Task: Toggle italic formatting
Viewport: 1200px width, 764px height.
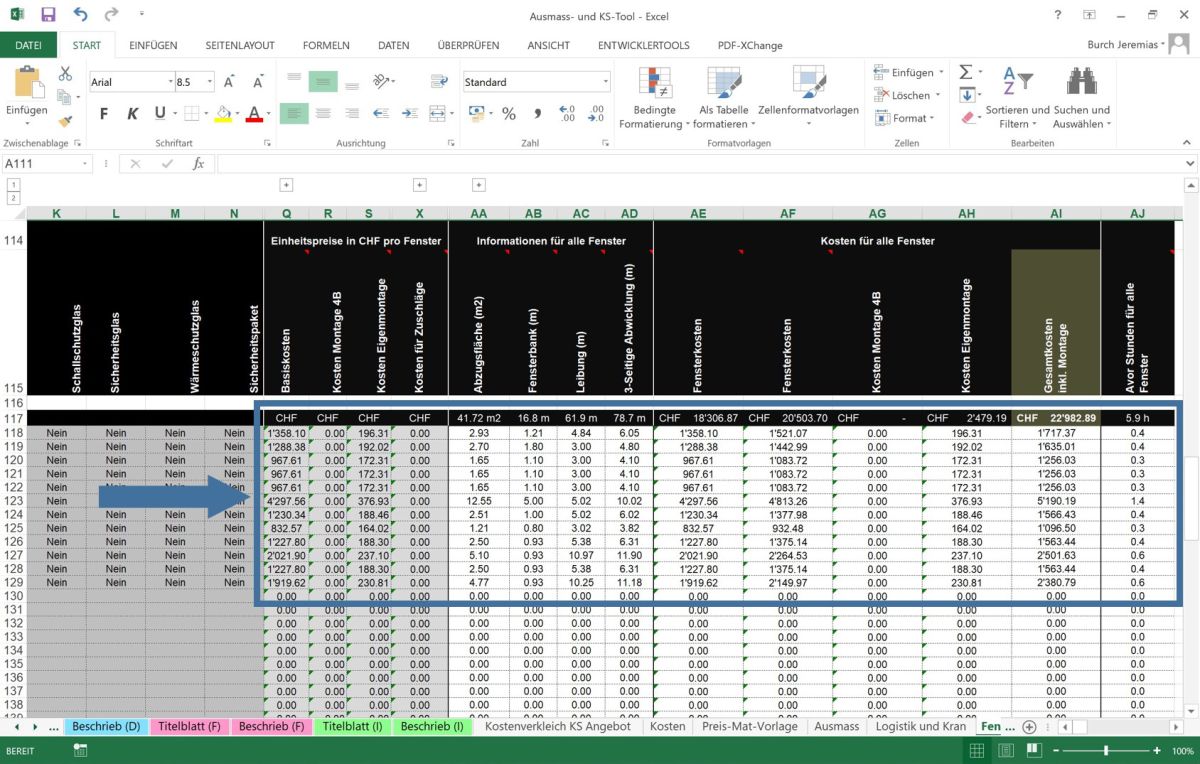Action: (132, 113)
